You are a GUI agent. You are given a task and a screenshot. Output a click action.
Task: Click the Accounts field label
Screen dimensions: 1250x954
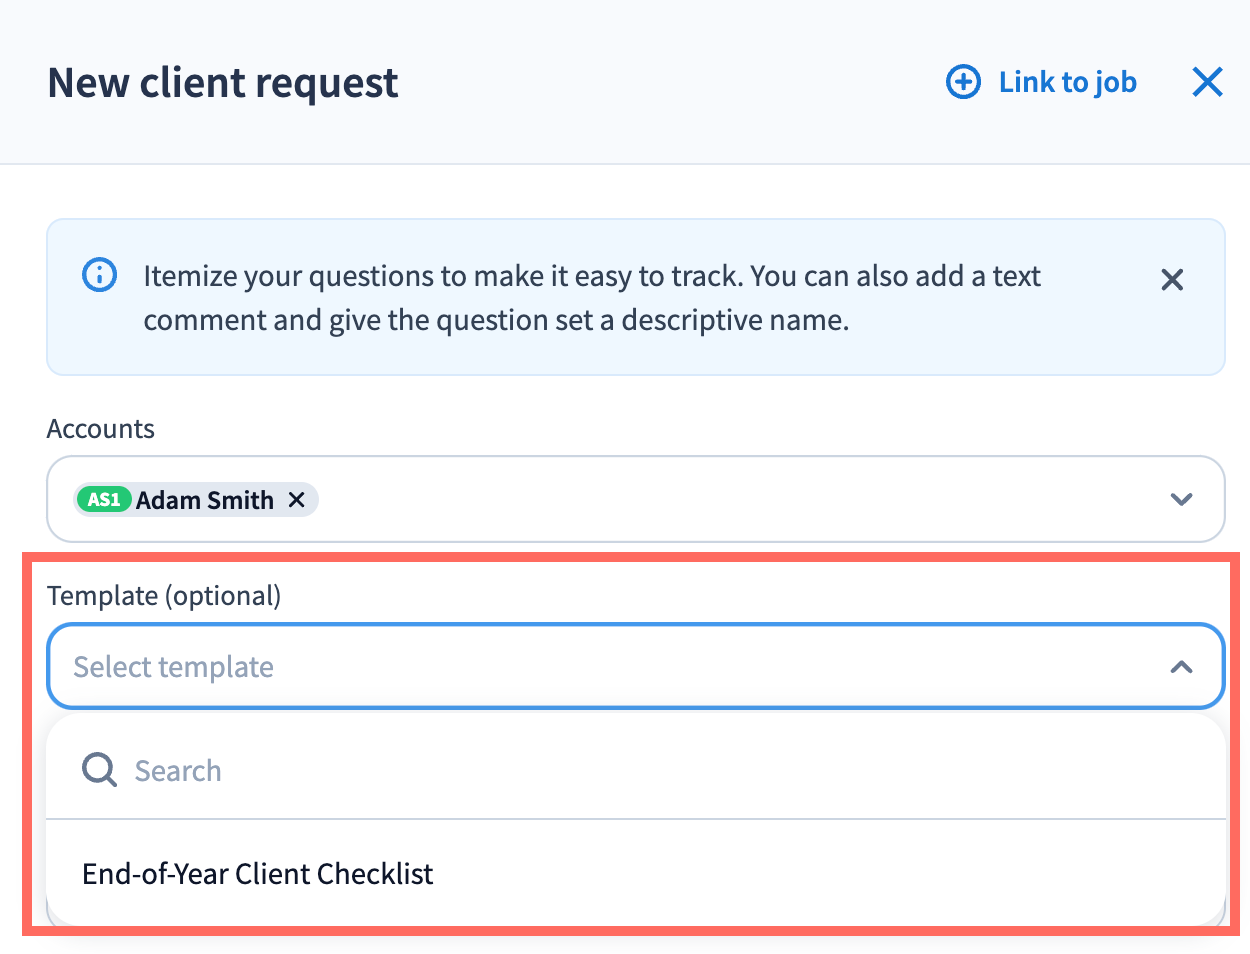pos(101,429)
